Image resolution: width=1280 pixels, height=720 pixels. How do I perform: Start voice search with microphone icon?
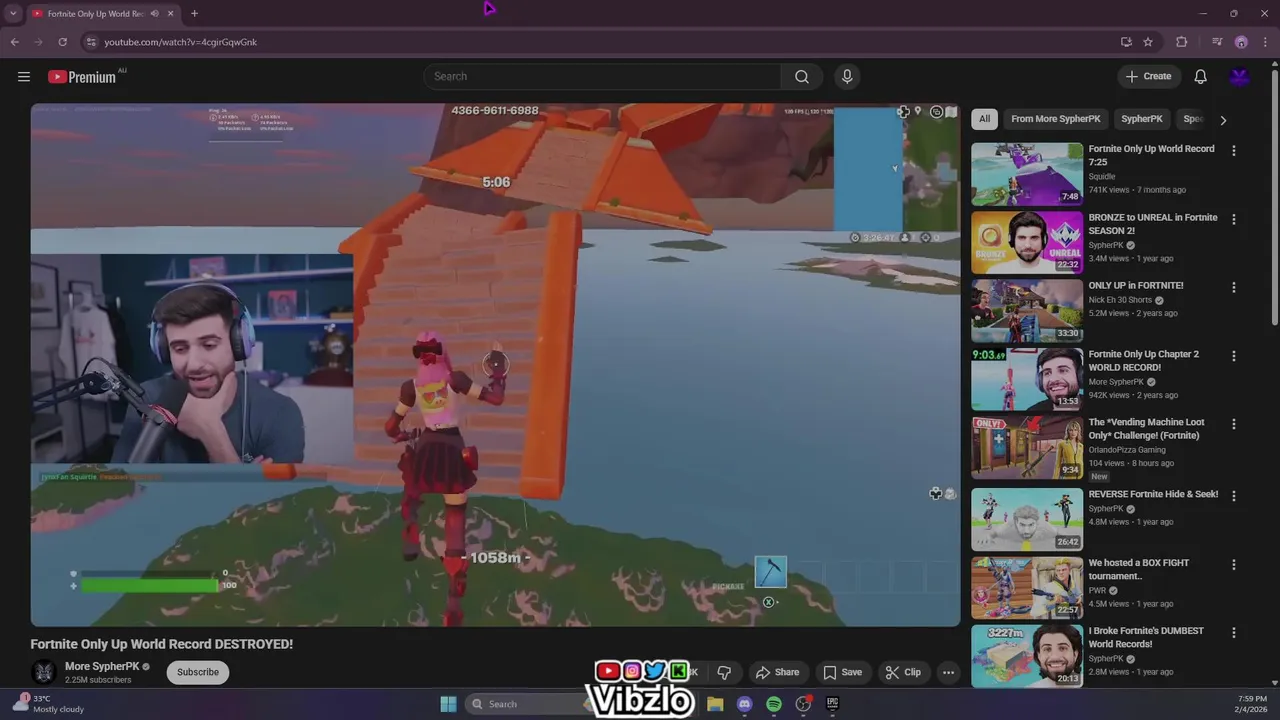click(x=847, y=77)
